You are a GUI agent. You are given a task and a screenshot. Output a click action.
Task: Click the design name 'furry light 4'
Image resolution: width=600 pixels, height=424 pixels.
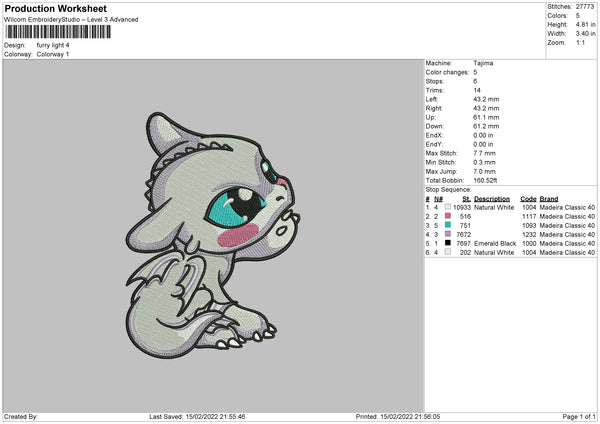(x=53, y=45)
